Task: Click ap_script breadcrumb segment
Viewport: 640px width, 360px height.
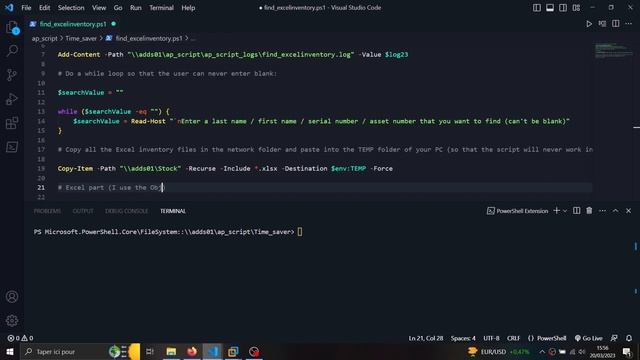Action: (44, 38)
